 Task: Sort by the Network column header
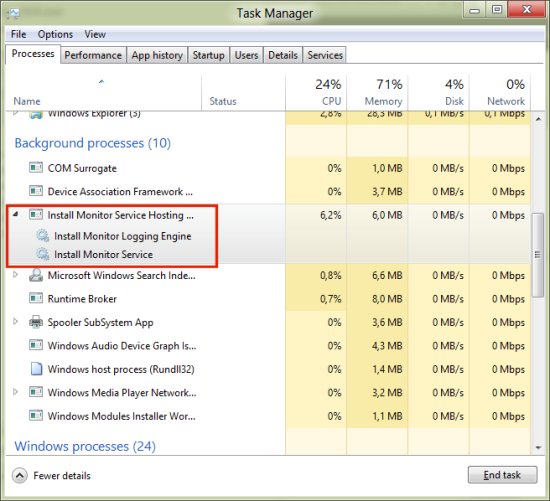pyautogui.click(x=500, y=93)
